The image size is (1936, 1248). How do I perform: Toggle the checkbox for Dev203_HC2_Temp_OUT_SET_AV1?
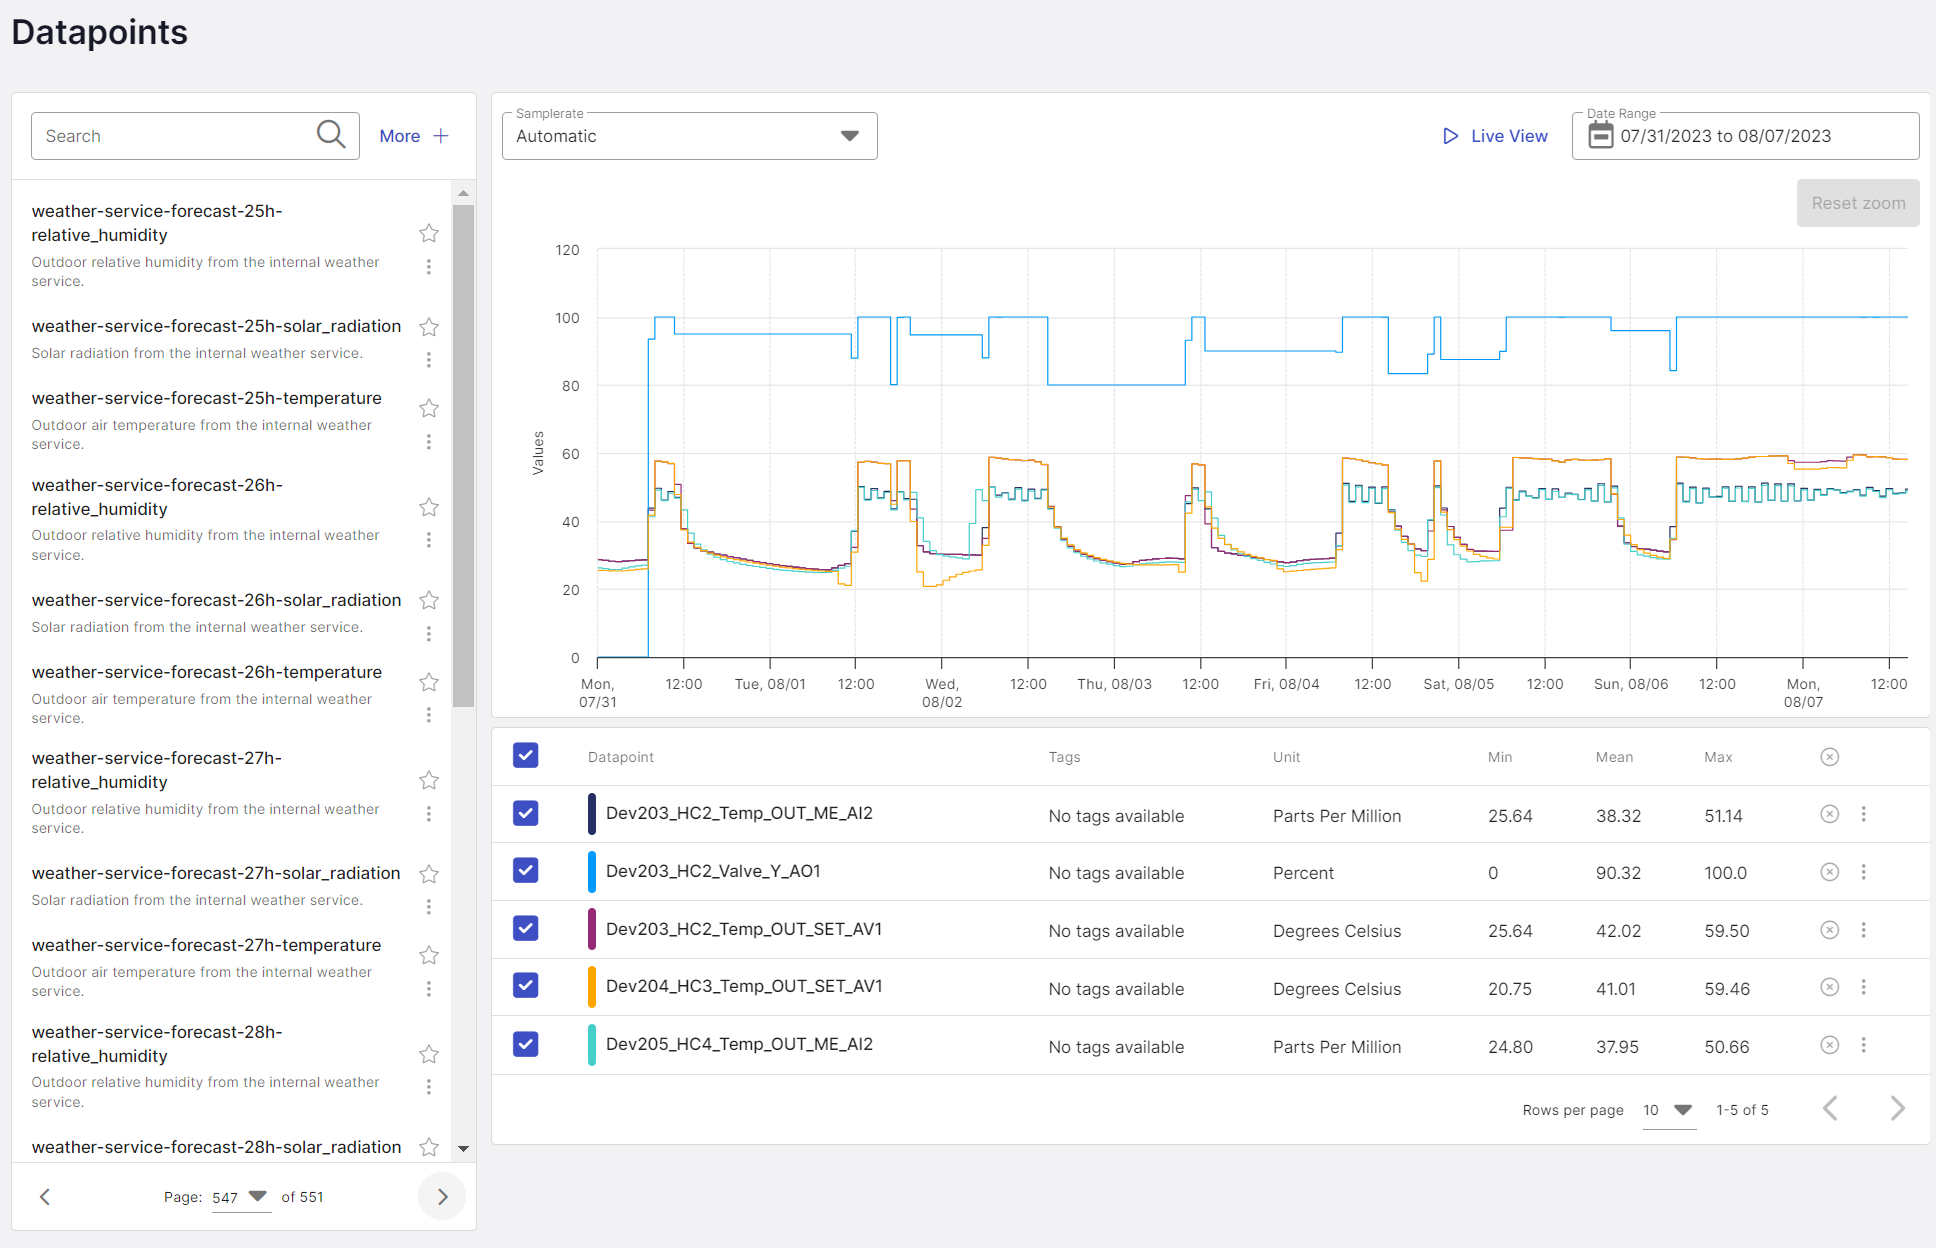click(x=526, y=930)
